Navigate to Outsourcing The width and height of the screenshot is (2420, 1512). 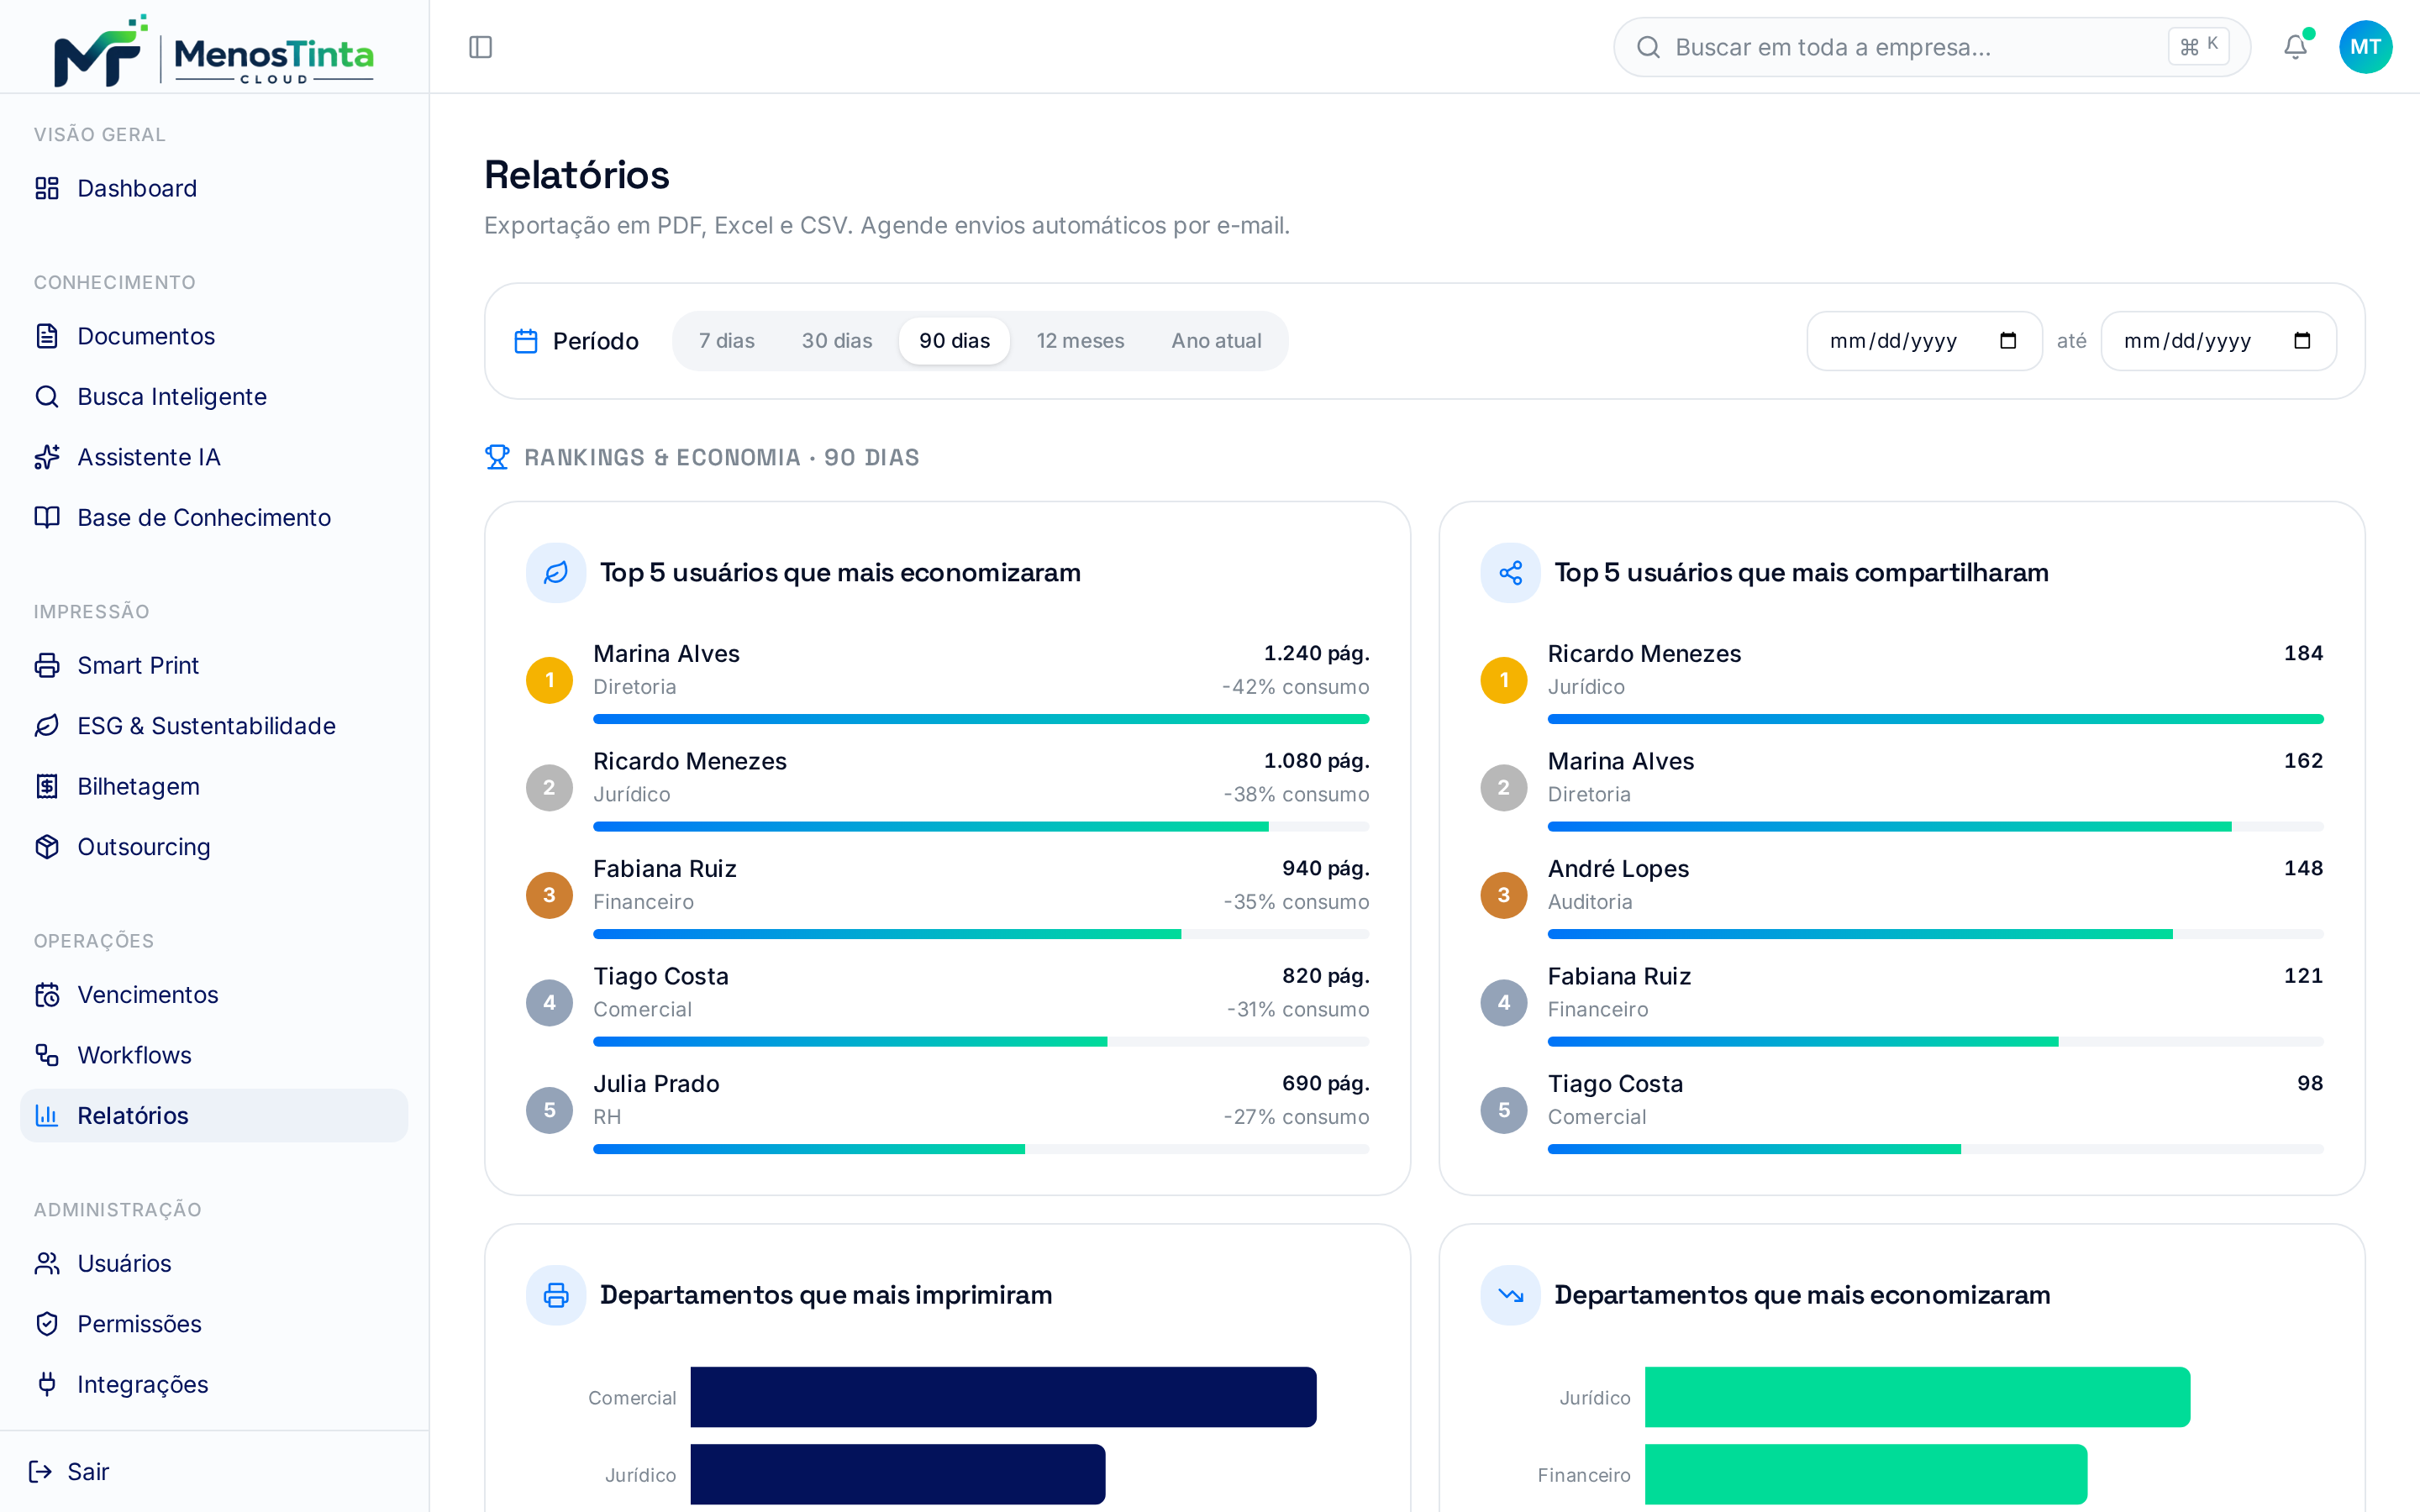click(214, 847)
